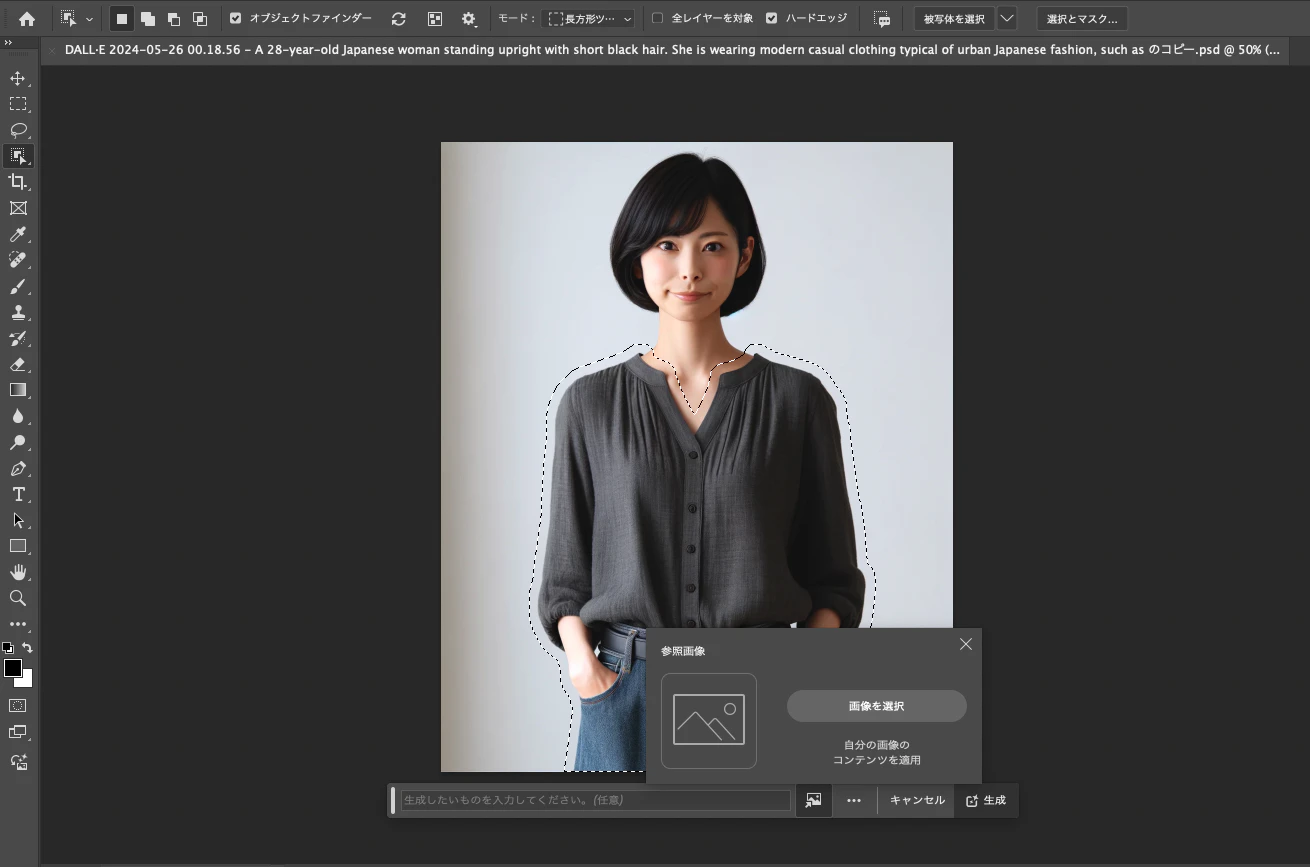The height and width of the screenshot is (867, 1310).
Task: Disable the ハードエッジ checkbox
Action: [771, 18]
